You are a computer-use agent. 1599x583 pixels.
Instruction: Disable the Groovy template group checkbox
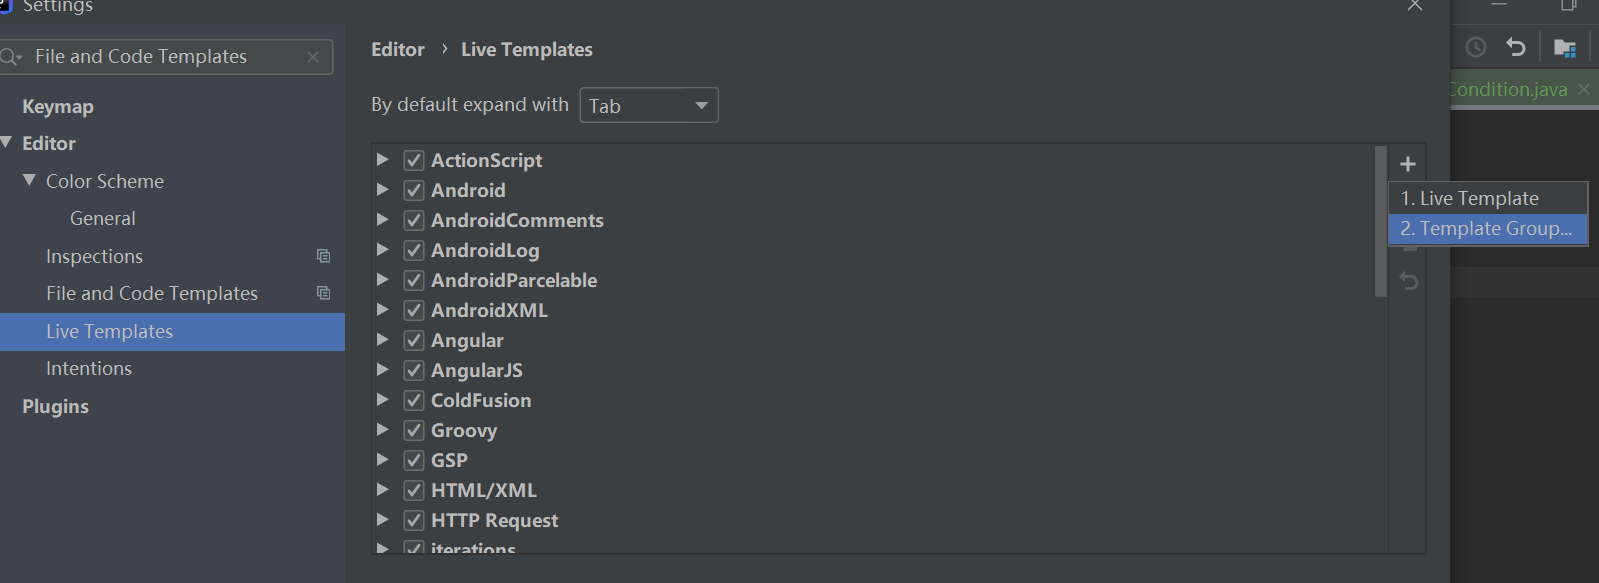pos(414,430)
